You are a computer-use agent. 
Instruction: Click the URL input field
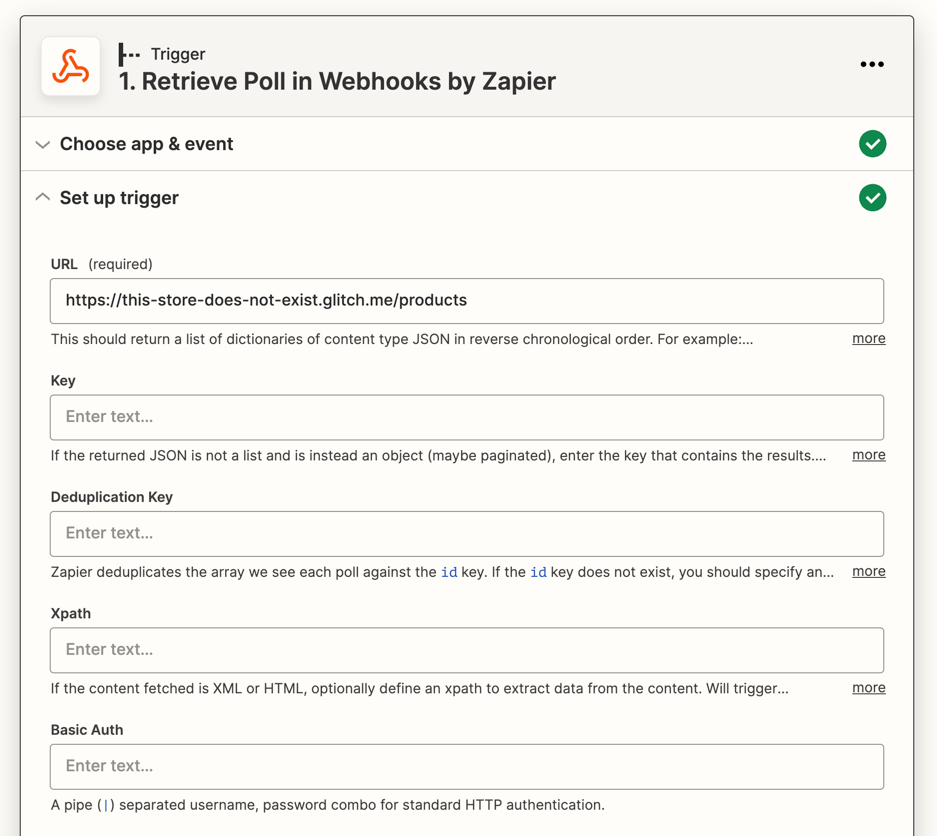pyautogui.click(x=467, y=301)
